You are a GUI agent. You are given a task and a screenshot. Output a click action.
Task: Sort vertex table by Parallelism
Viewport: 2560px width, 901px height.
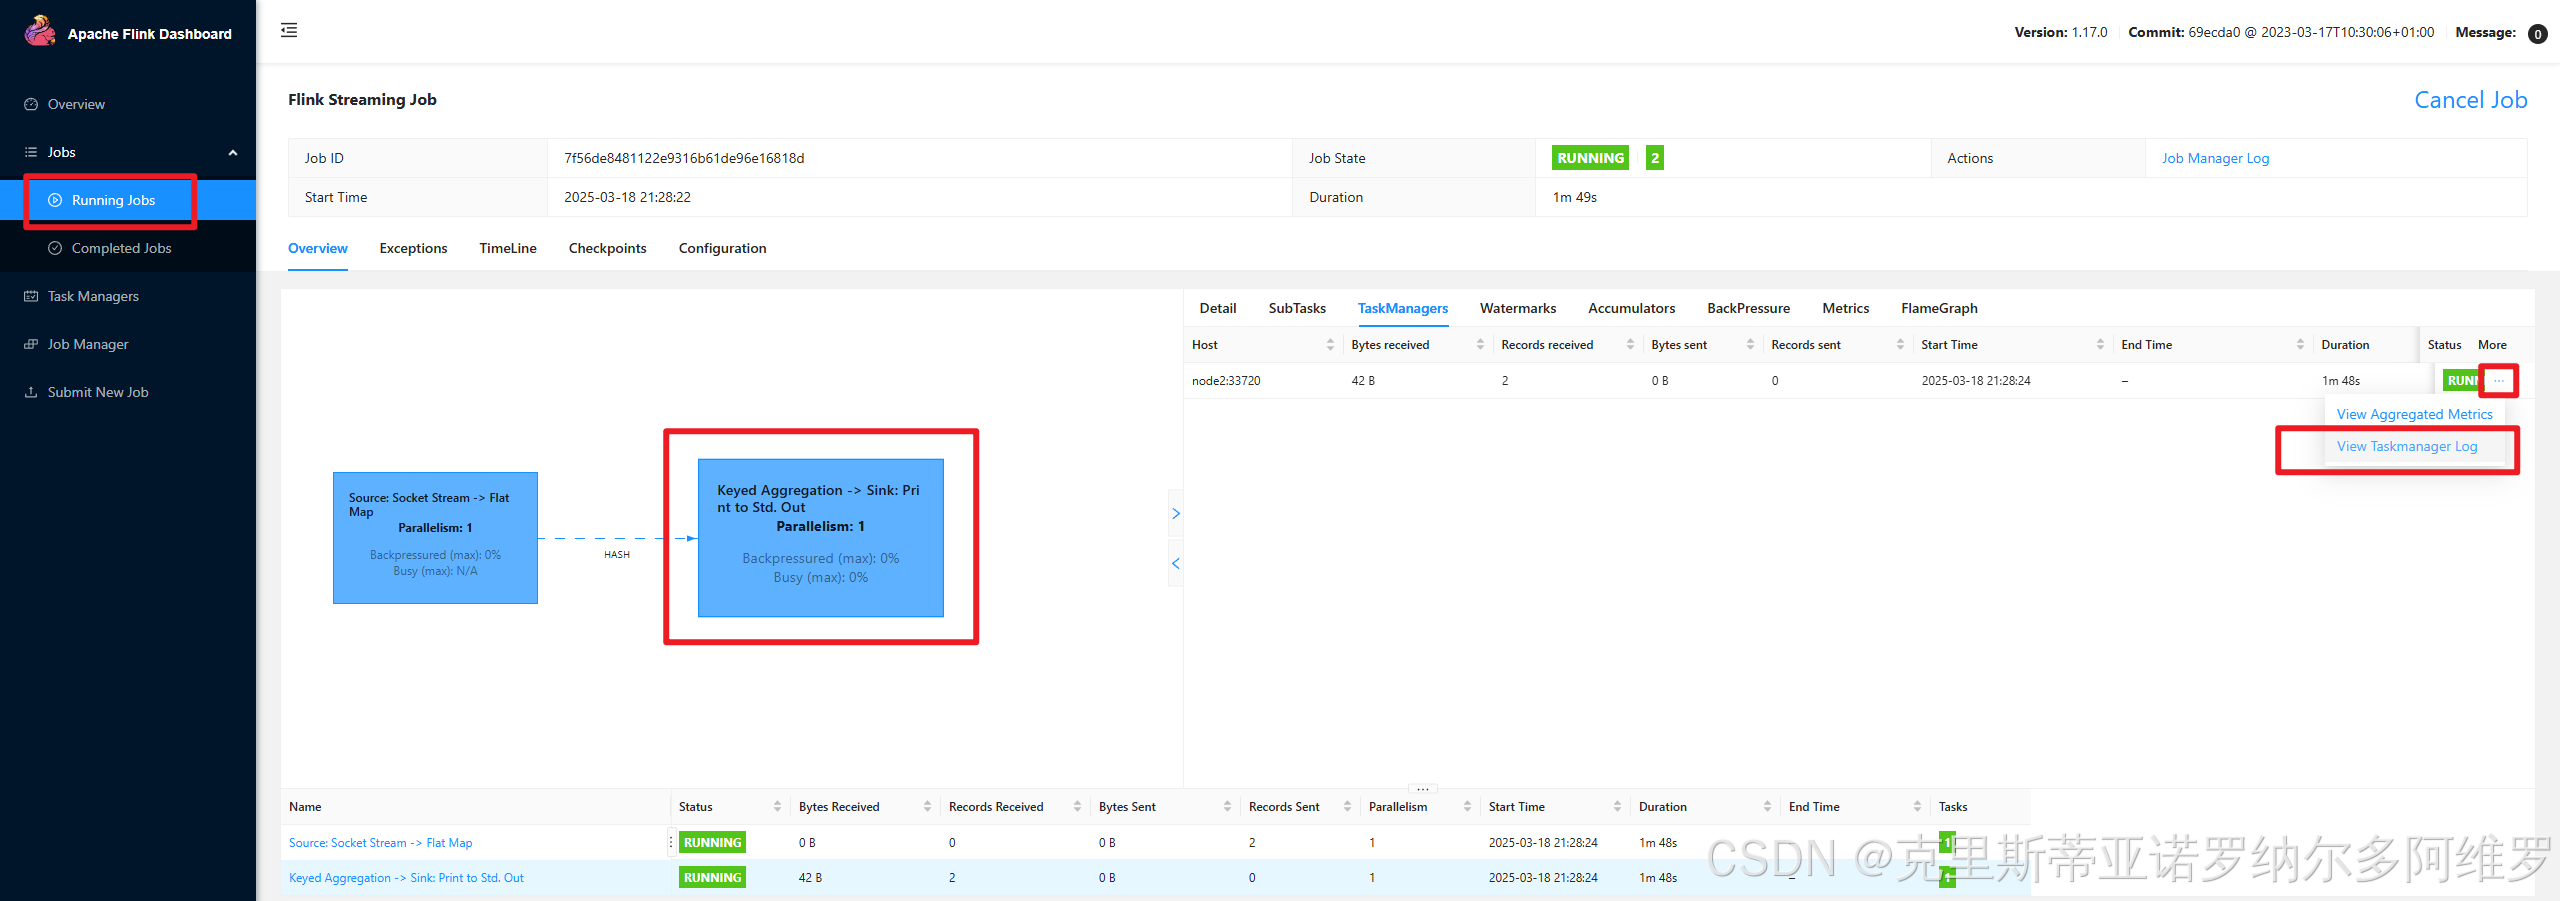[x=1467, y=806]
